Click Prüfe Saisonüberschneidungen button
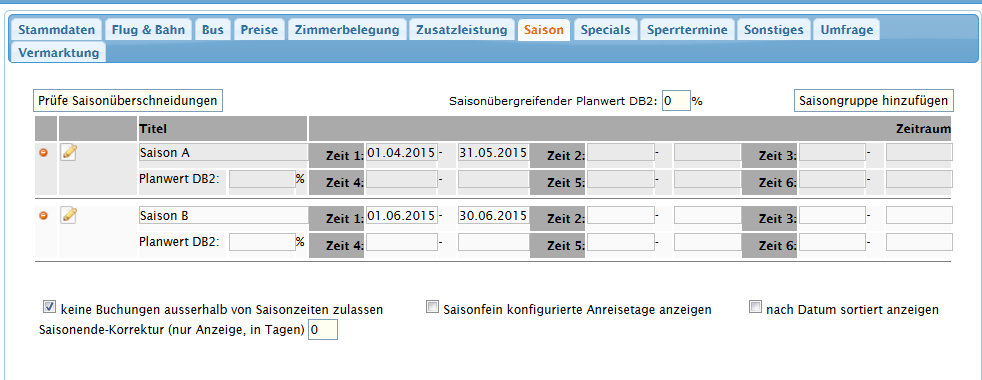The height and width of the screenshot is (380, 982). [x=128, y=100]
